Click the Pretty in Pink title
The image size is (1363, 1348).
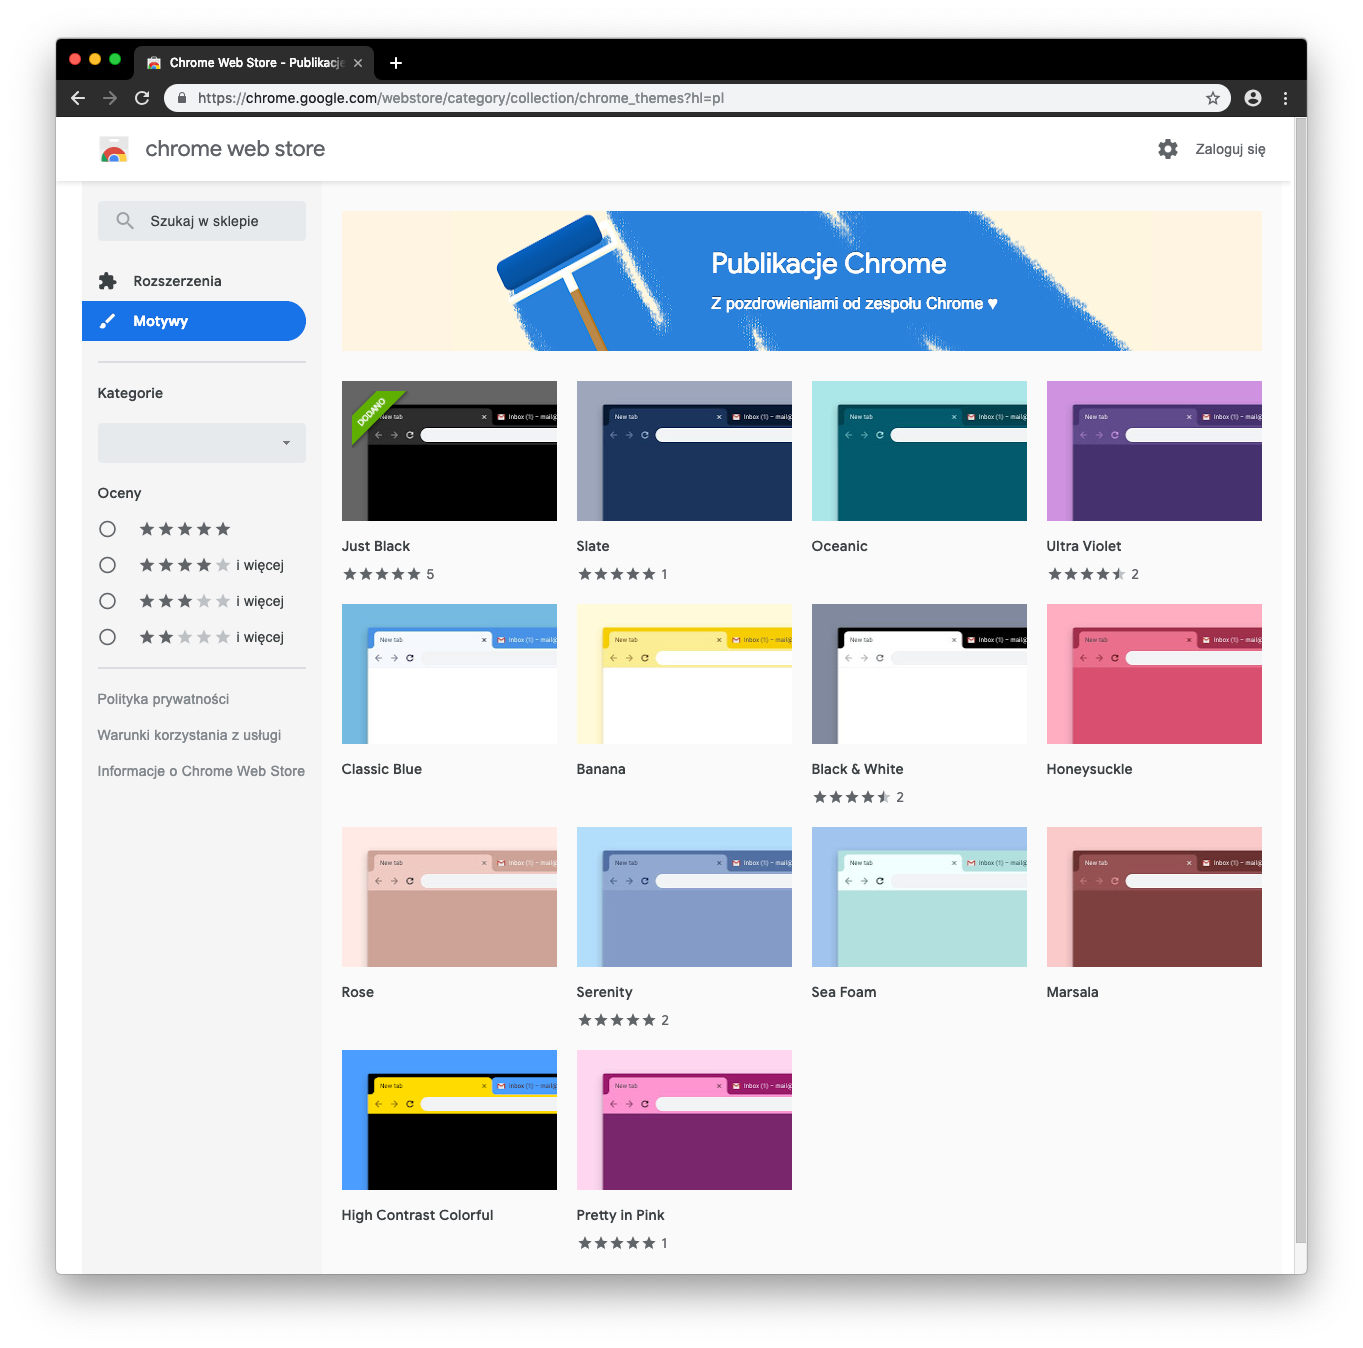620,1215
